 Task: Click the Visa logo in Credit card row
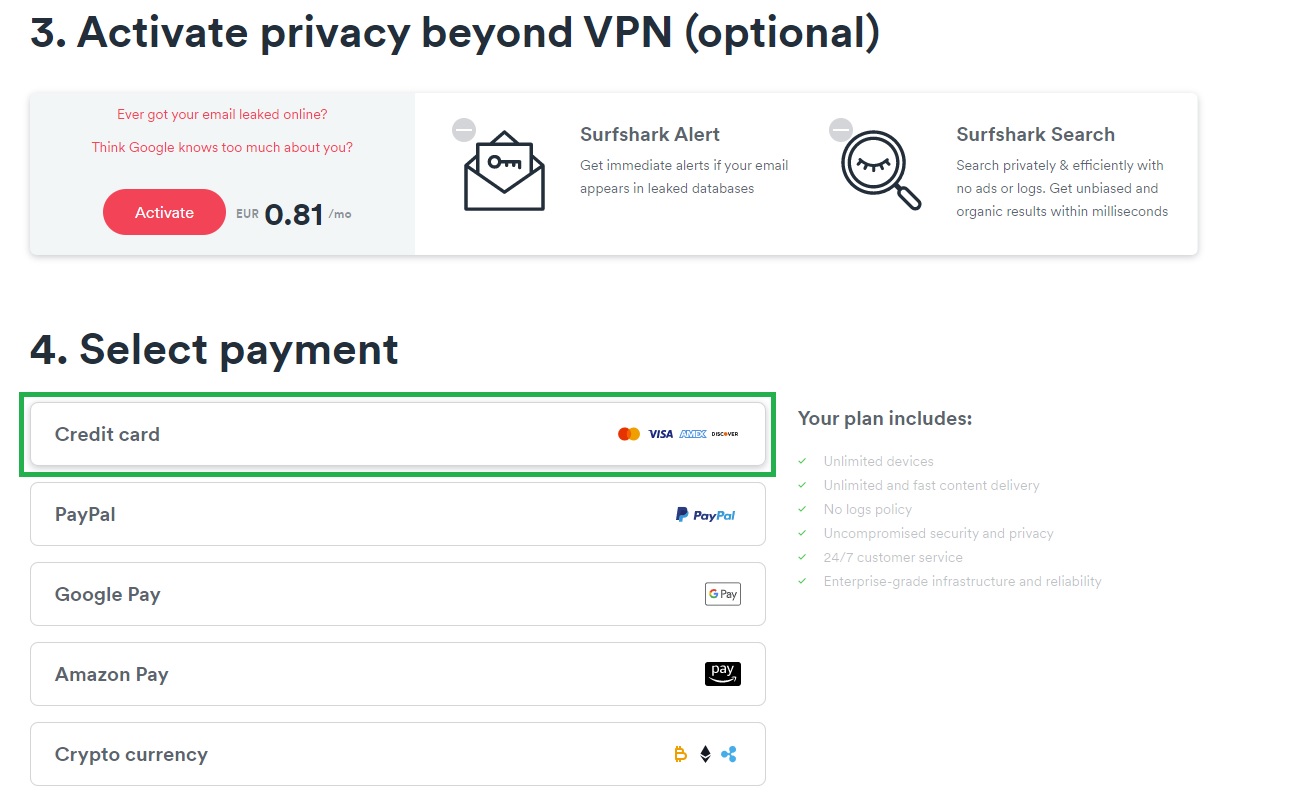pyautogui.click(x=660, y=434)
